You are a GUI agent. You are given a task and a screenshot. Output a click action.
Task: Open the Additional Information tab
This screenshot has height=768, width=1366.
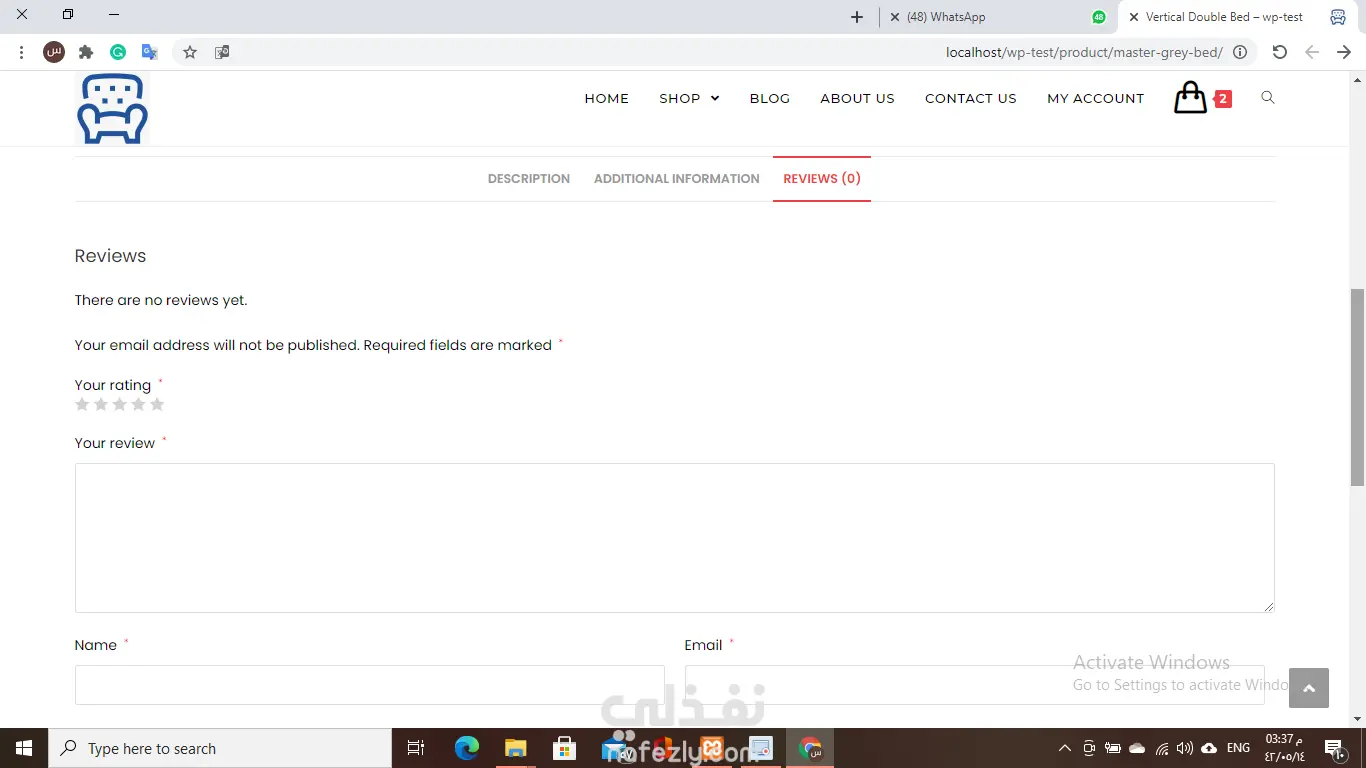click(x=677, y=179)
